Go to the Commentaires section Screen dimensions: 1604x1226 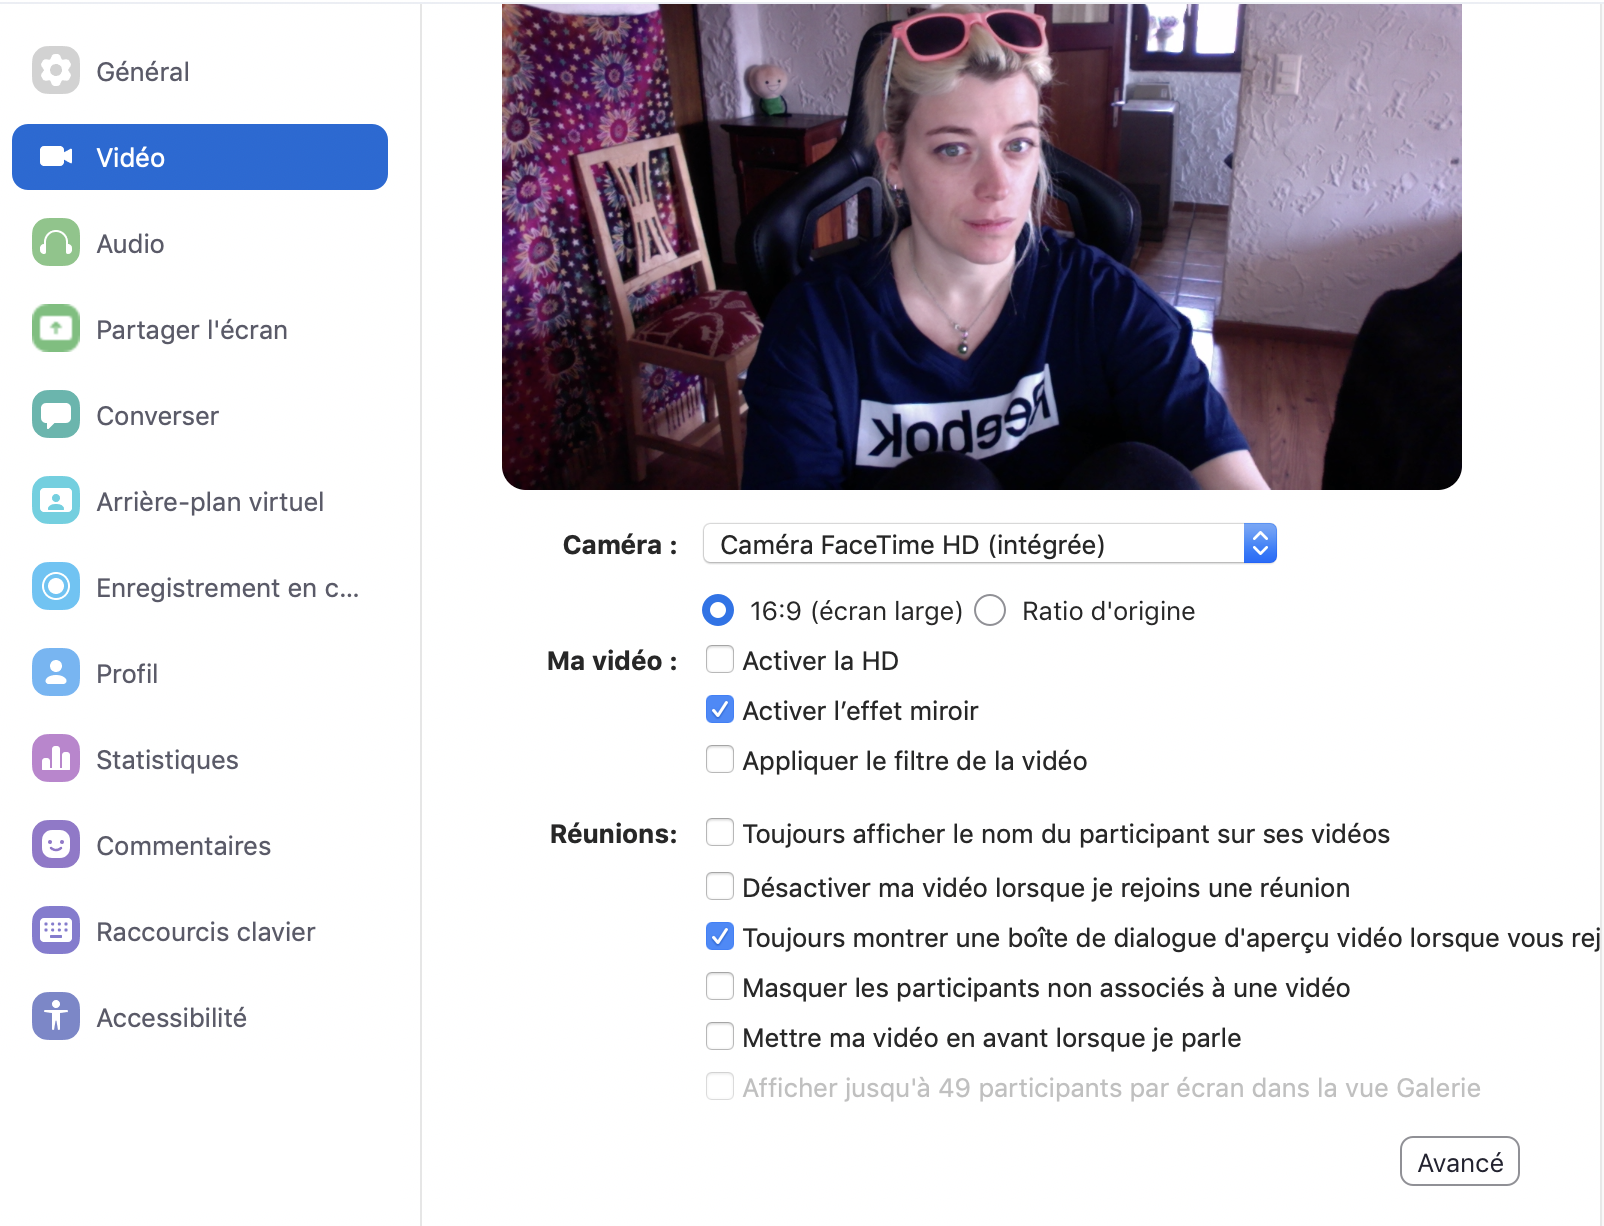[x=200, y=845]
